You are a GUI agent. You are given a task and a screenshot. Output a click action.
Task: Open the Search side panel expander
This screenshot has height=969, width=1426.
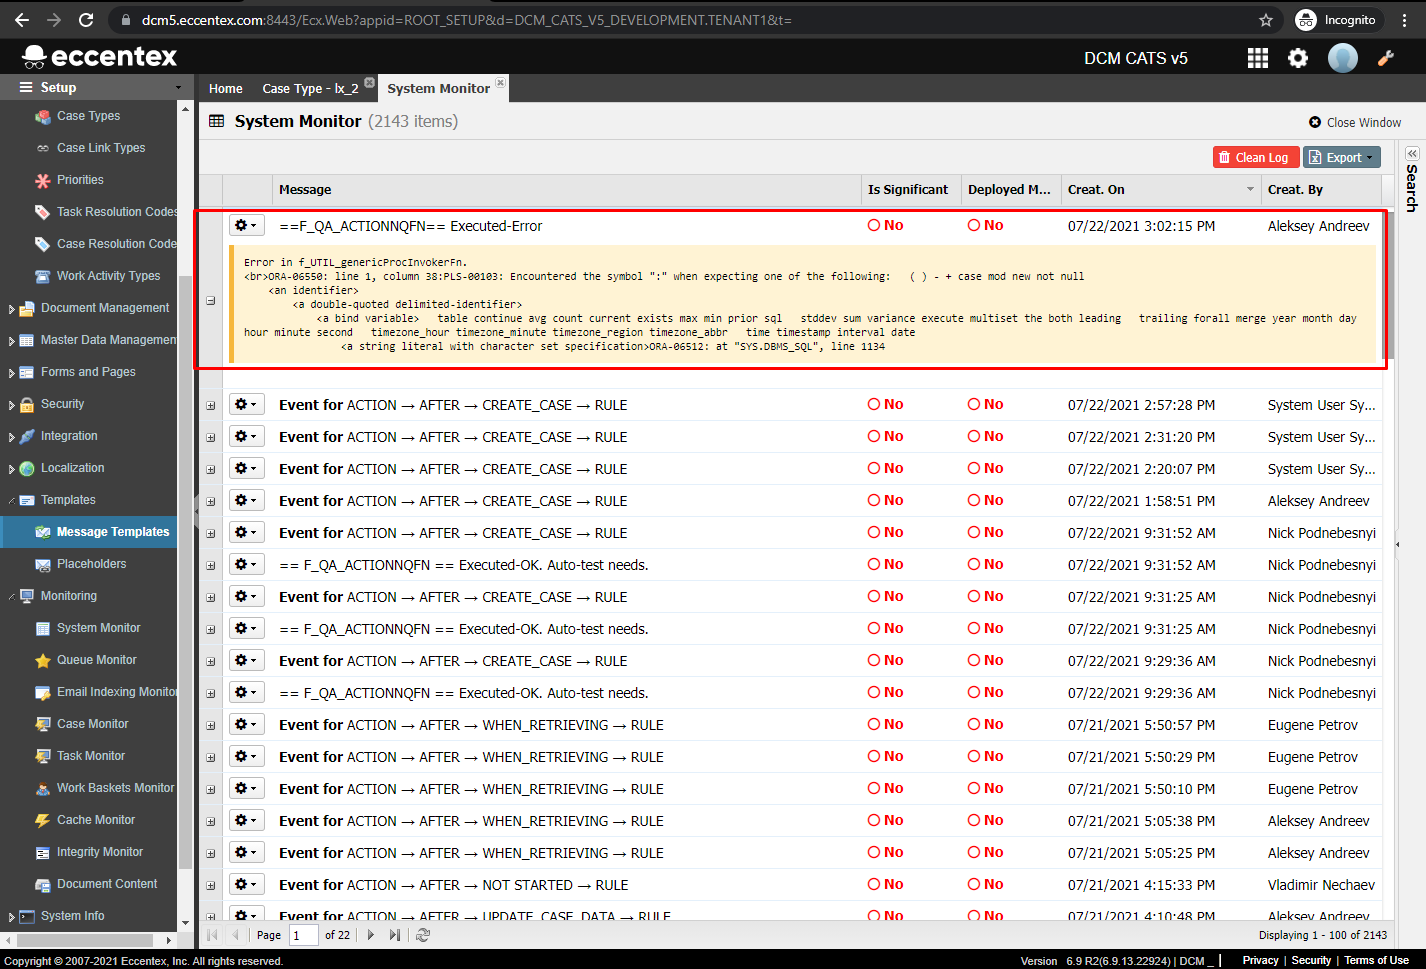pos(1412,154)
